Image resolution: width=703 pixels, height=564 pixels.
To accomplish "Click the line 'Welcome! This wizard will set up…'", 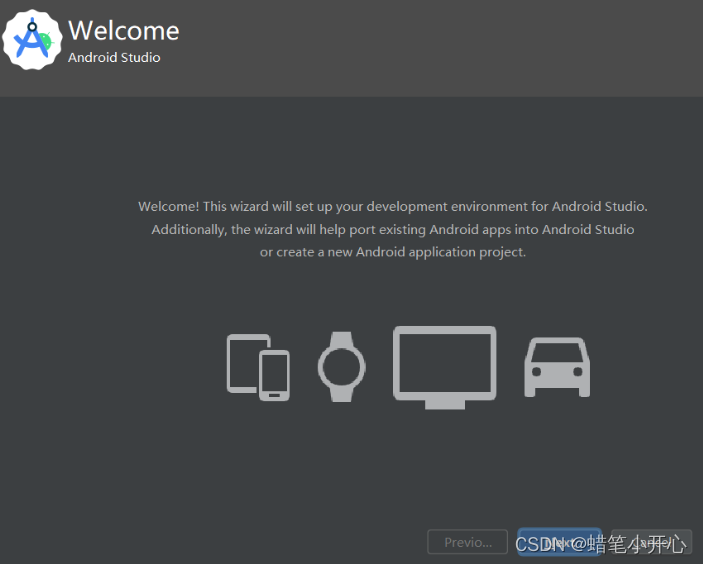I will pyautogui.click(x=393, y=206).
